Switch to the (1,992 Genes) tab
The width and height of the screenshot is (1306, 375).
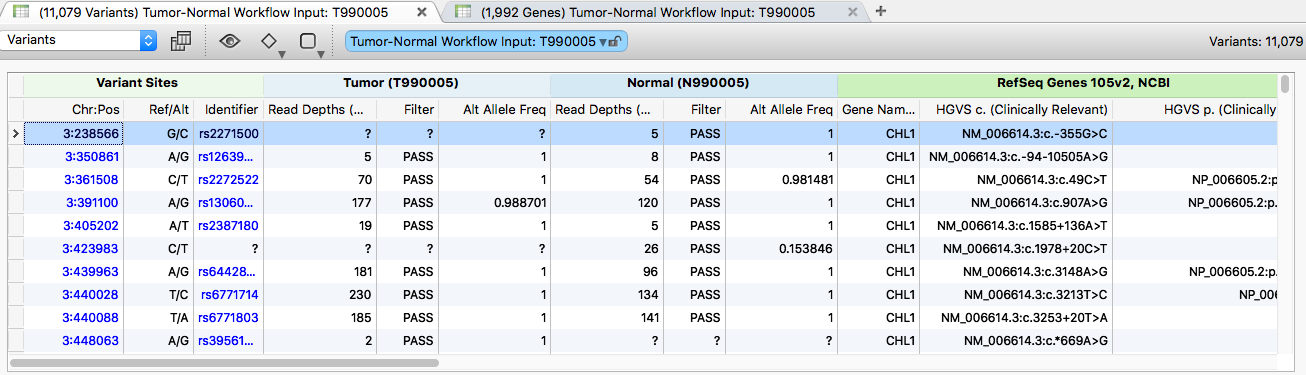tap(655, 12)
